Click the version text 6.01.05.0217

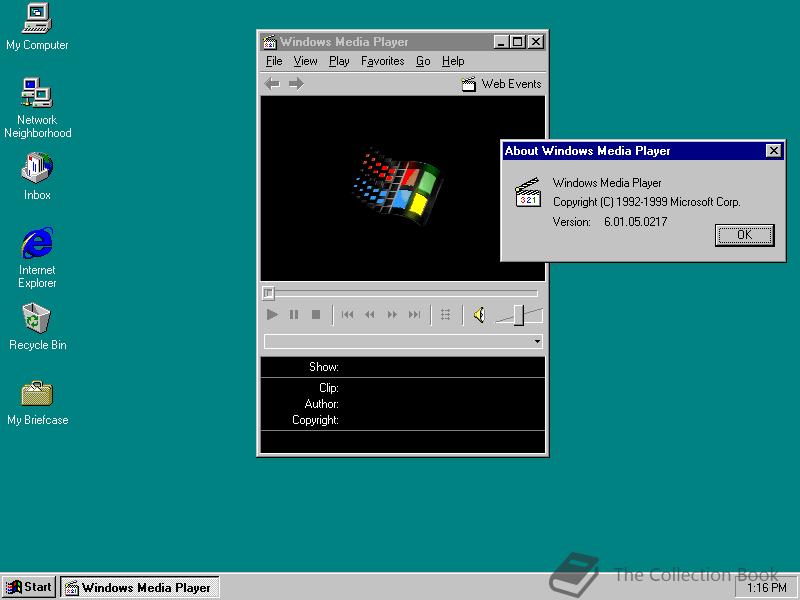pos(635,221)
